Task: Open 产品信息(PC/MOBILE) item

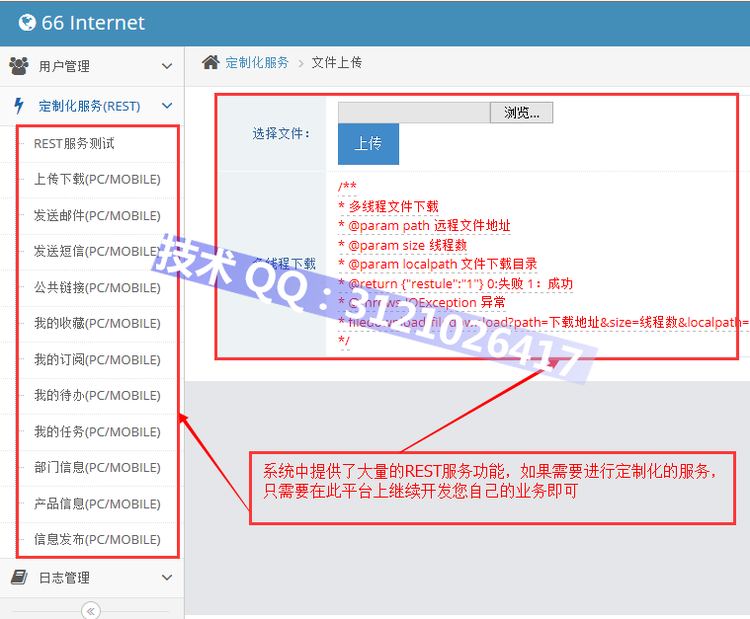Action: coord(97,504)
